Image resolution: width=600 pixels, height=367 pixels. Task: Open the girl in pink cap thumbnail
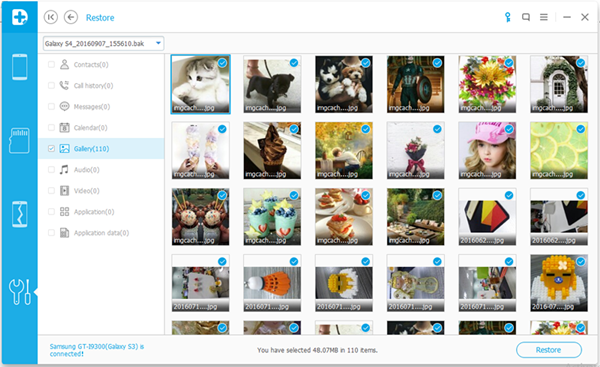click(x=487, y=150)
